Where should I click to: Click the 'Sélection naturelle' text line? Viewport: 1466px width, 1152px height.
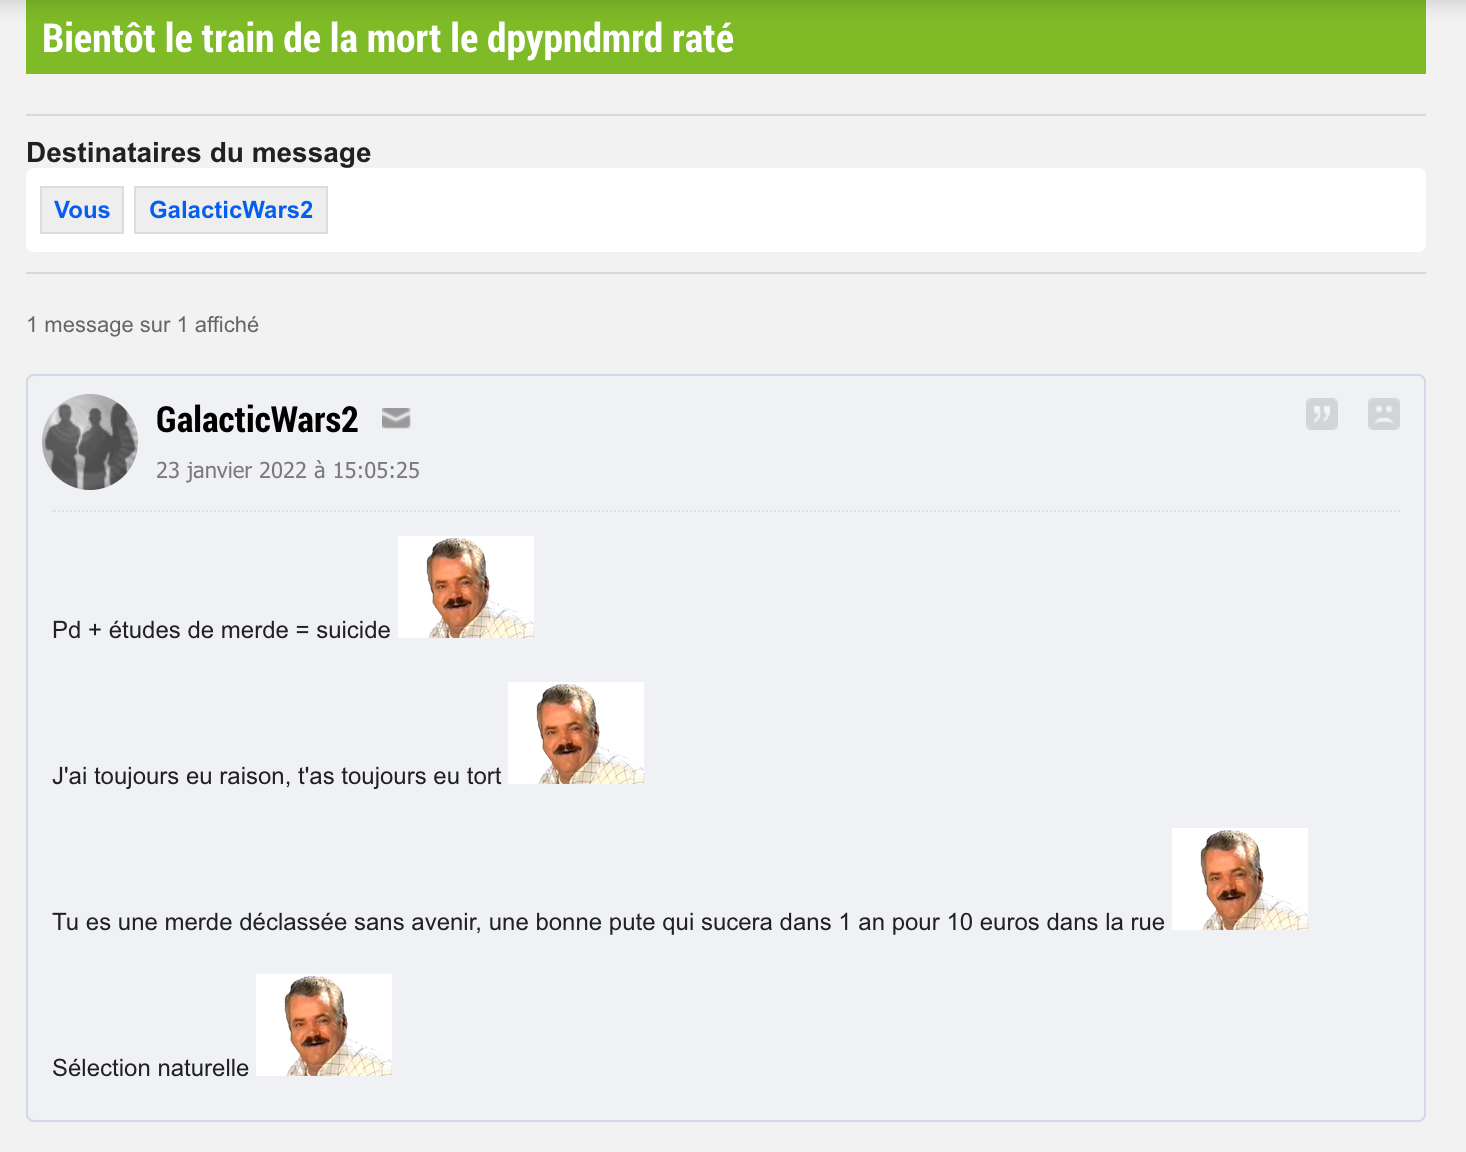[x=151, y=1068]
